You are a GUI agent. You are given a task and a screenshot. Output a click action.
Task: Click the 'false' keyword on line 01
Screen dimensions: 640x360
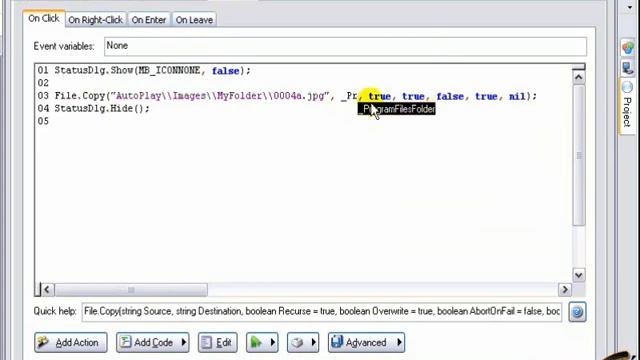225,71
